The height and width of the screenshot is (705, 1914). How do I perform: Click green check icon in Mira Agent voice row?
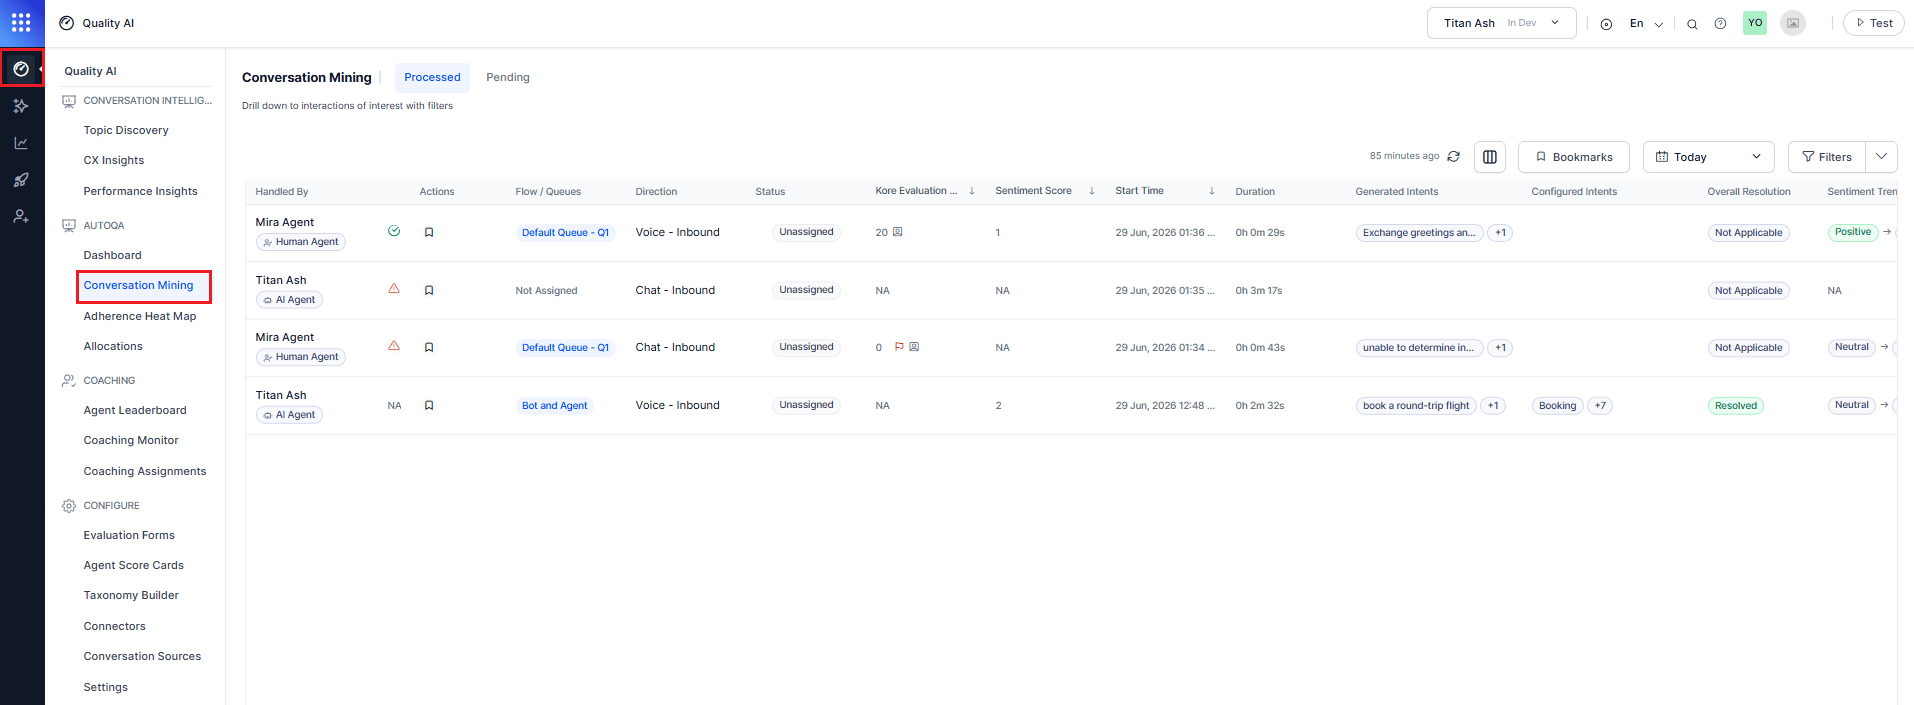394,231
